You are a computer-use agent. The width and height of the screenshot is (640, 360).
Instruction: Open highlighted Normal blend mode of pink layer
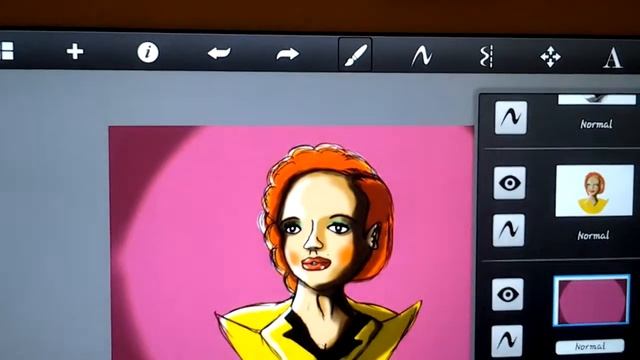pos(590,347)
